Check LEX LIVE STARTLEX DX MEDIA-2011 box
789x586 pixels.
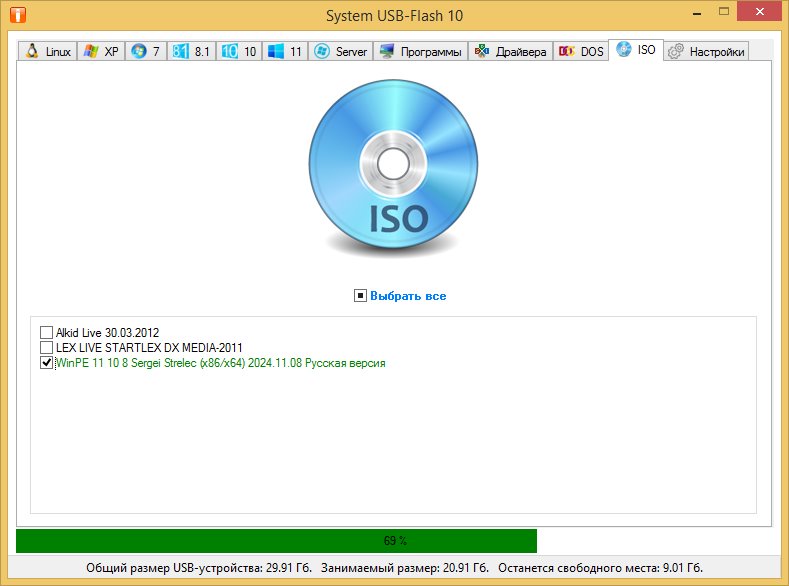(x=47, y=348)
